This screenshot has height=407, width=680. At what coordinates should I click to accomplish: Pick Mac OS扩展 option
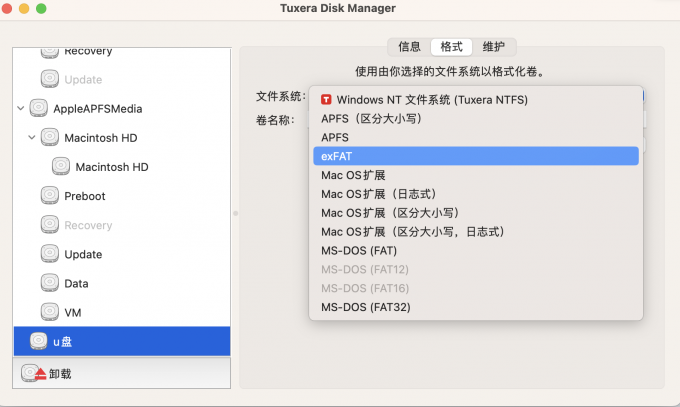(476, 175)
